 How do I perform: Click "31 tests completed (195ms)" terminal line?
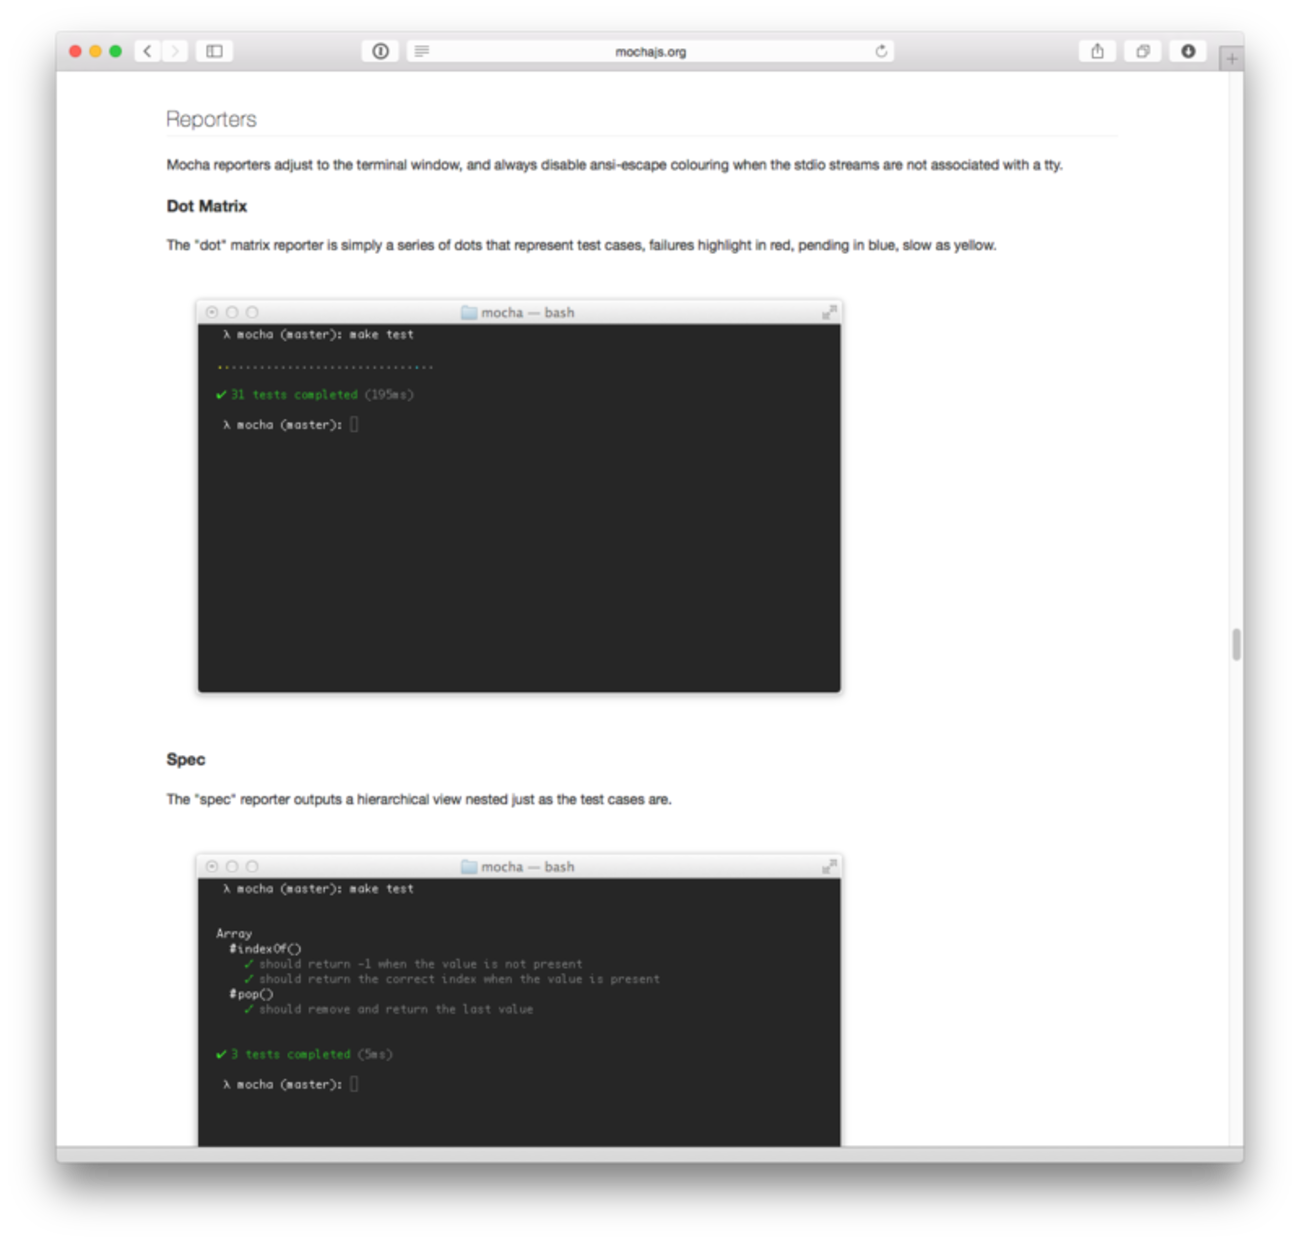pyautogui.click(x=314, y=395)
